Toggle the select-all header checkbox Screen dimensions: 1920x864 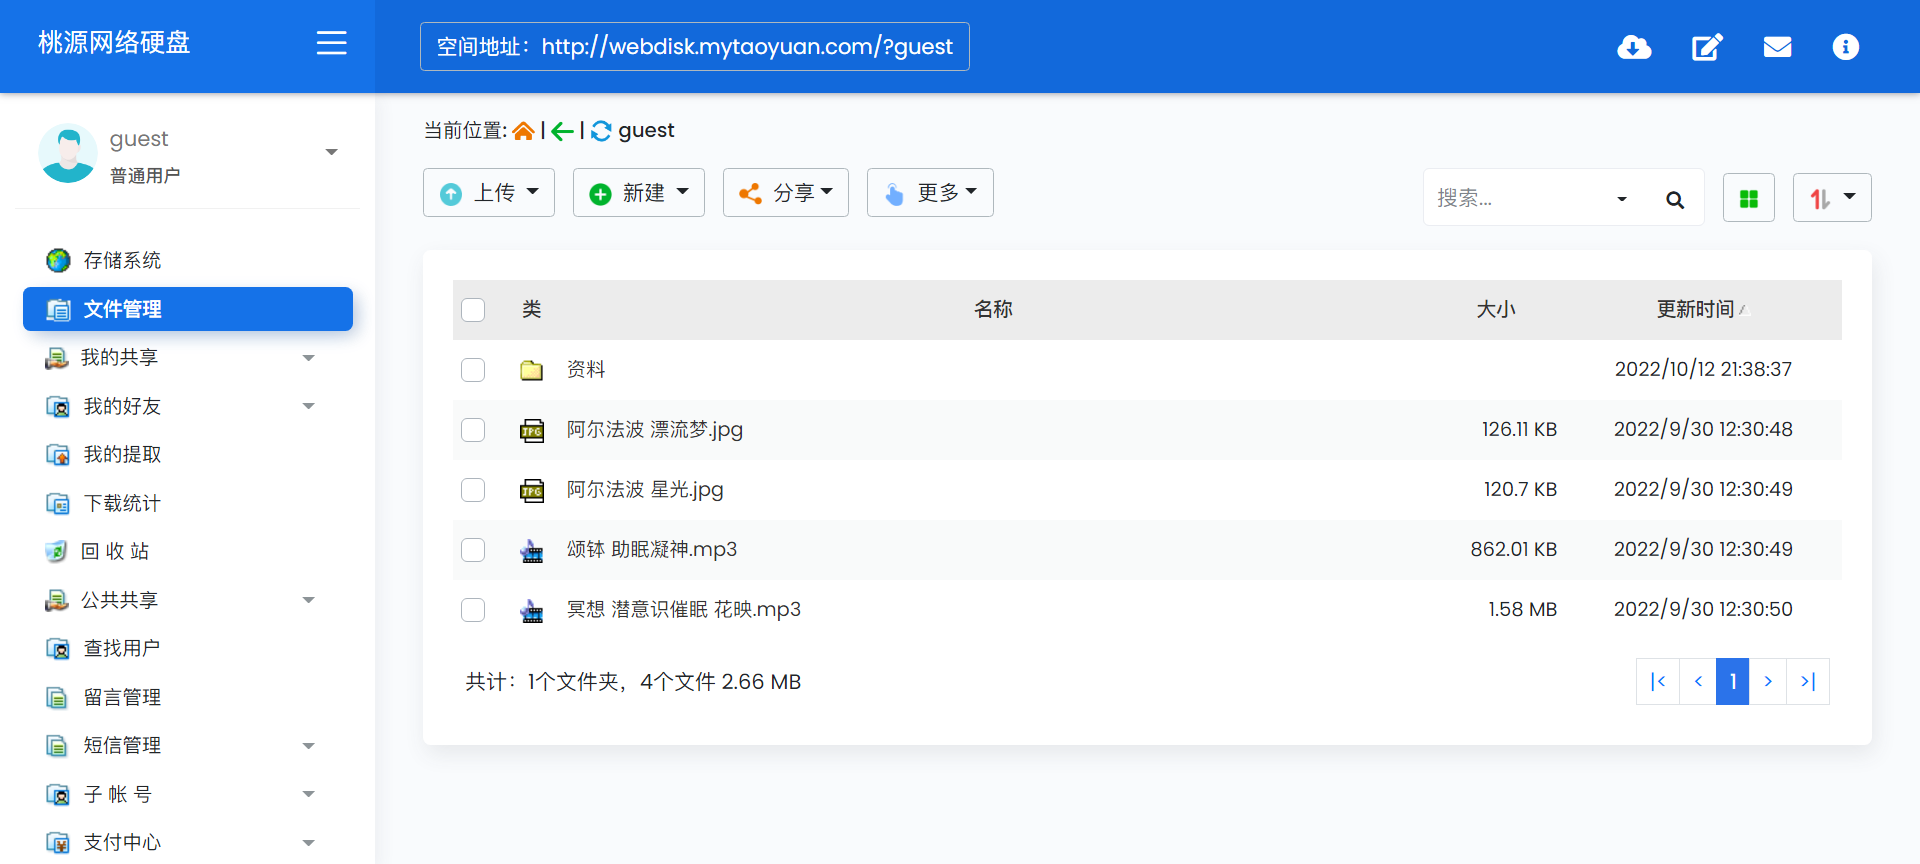pos(473,310)
